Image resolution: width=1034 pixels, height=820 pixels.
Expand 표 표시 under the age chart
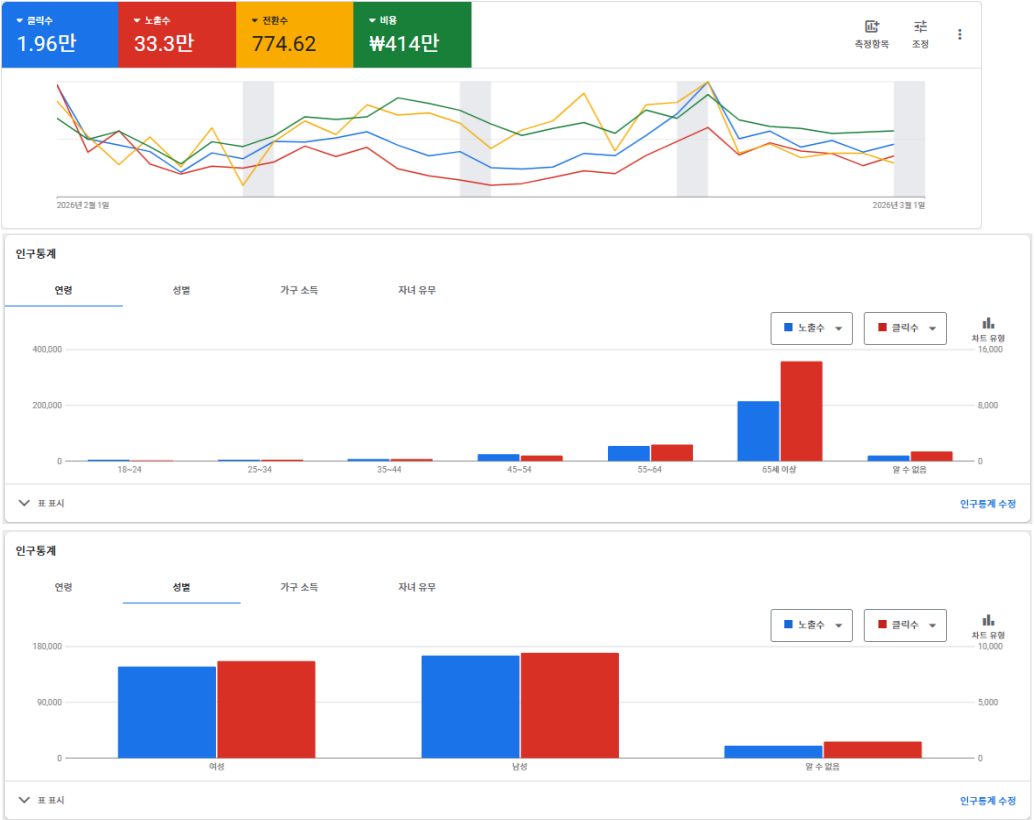click(x=42, y=503)
